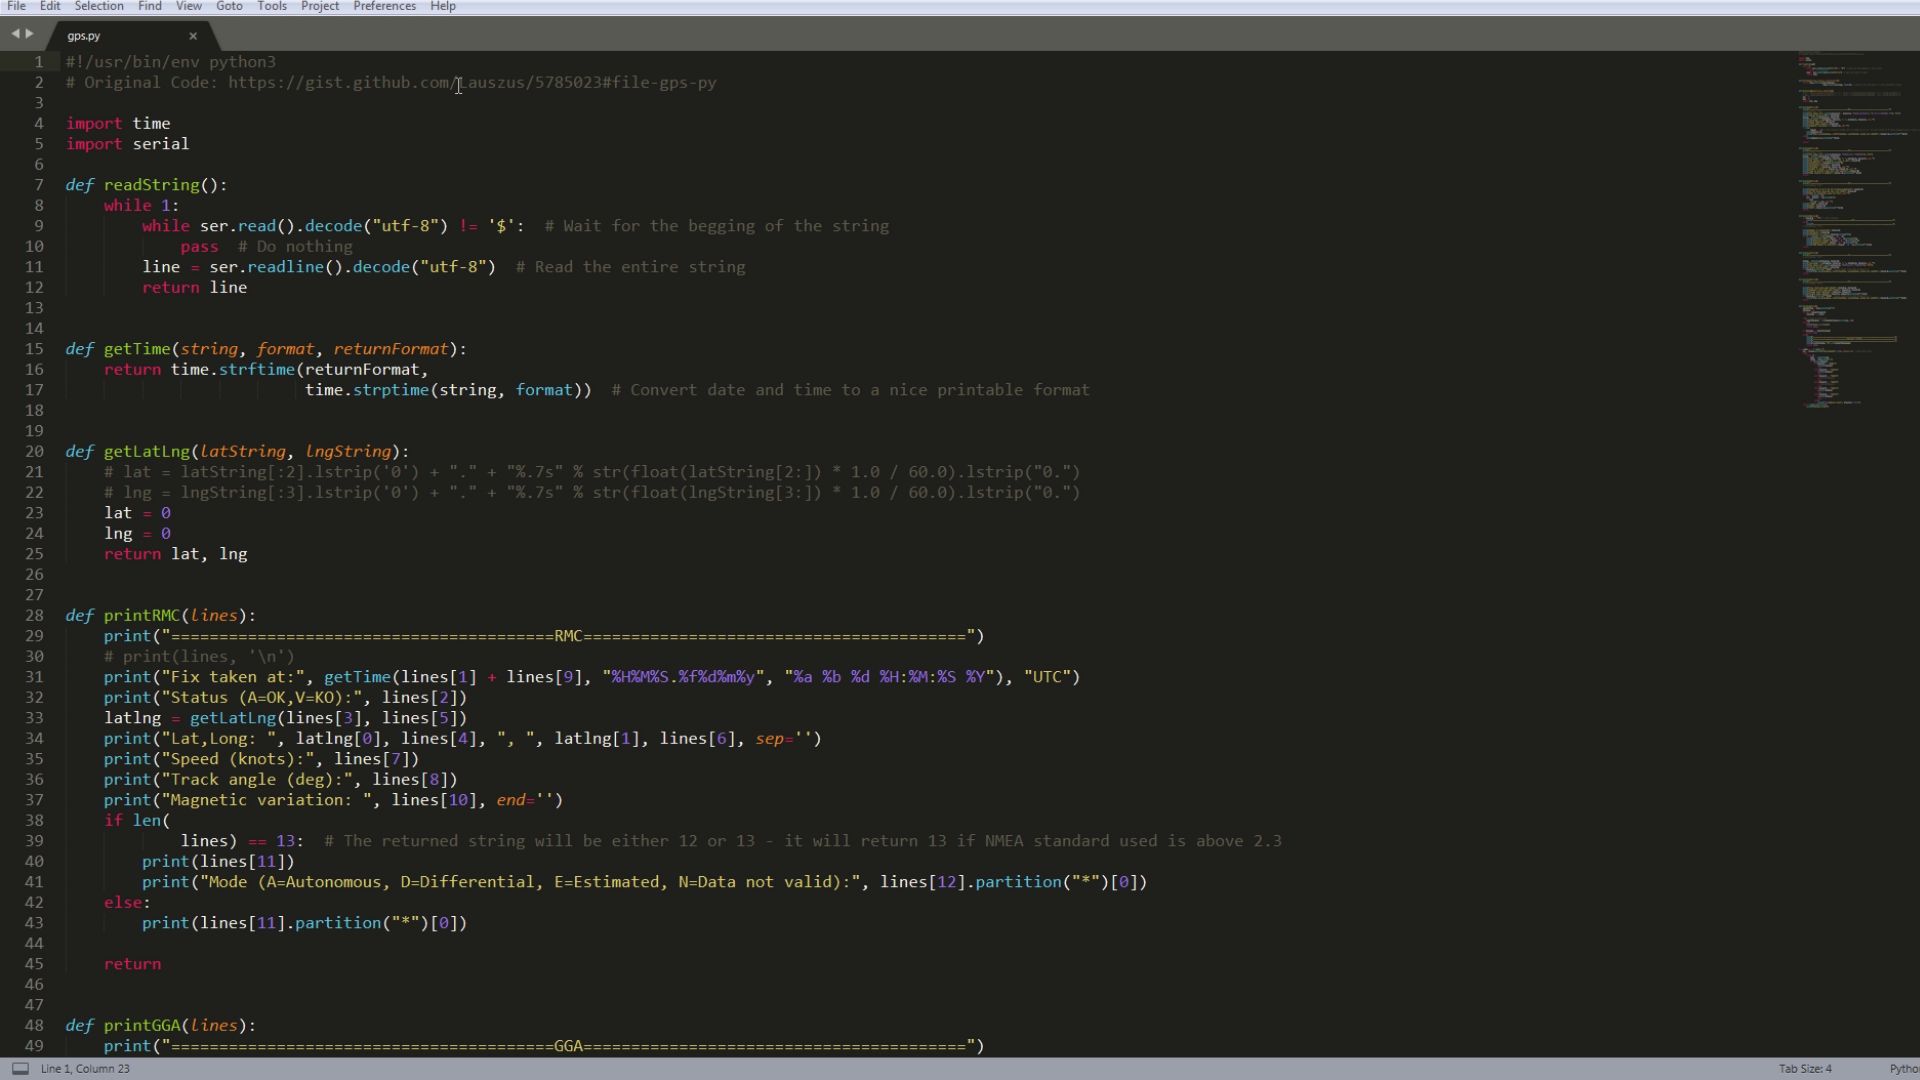Open the Selection menu
The width and height of the screenshot is (1920, 1080).
point(98,6)
